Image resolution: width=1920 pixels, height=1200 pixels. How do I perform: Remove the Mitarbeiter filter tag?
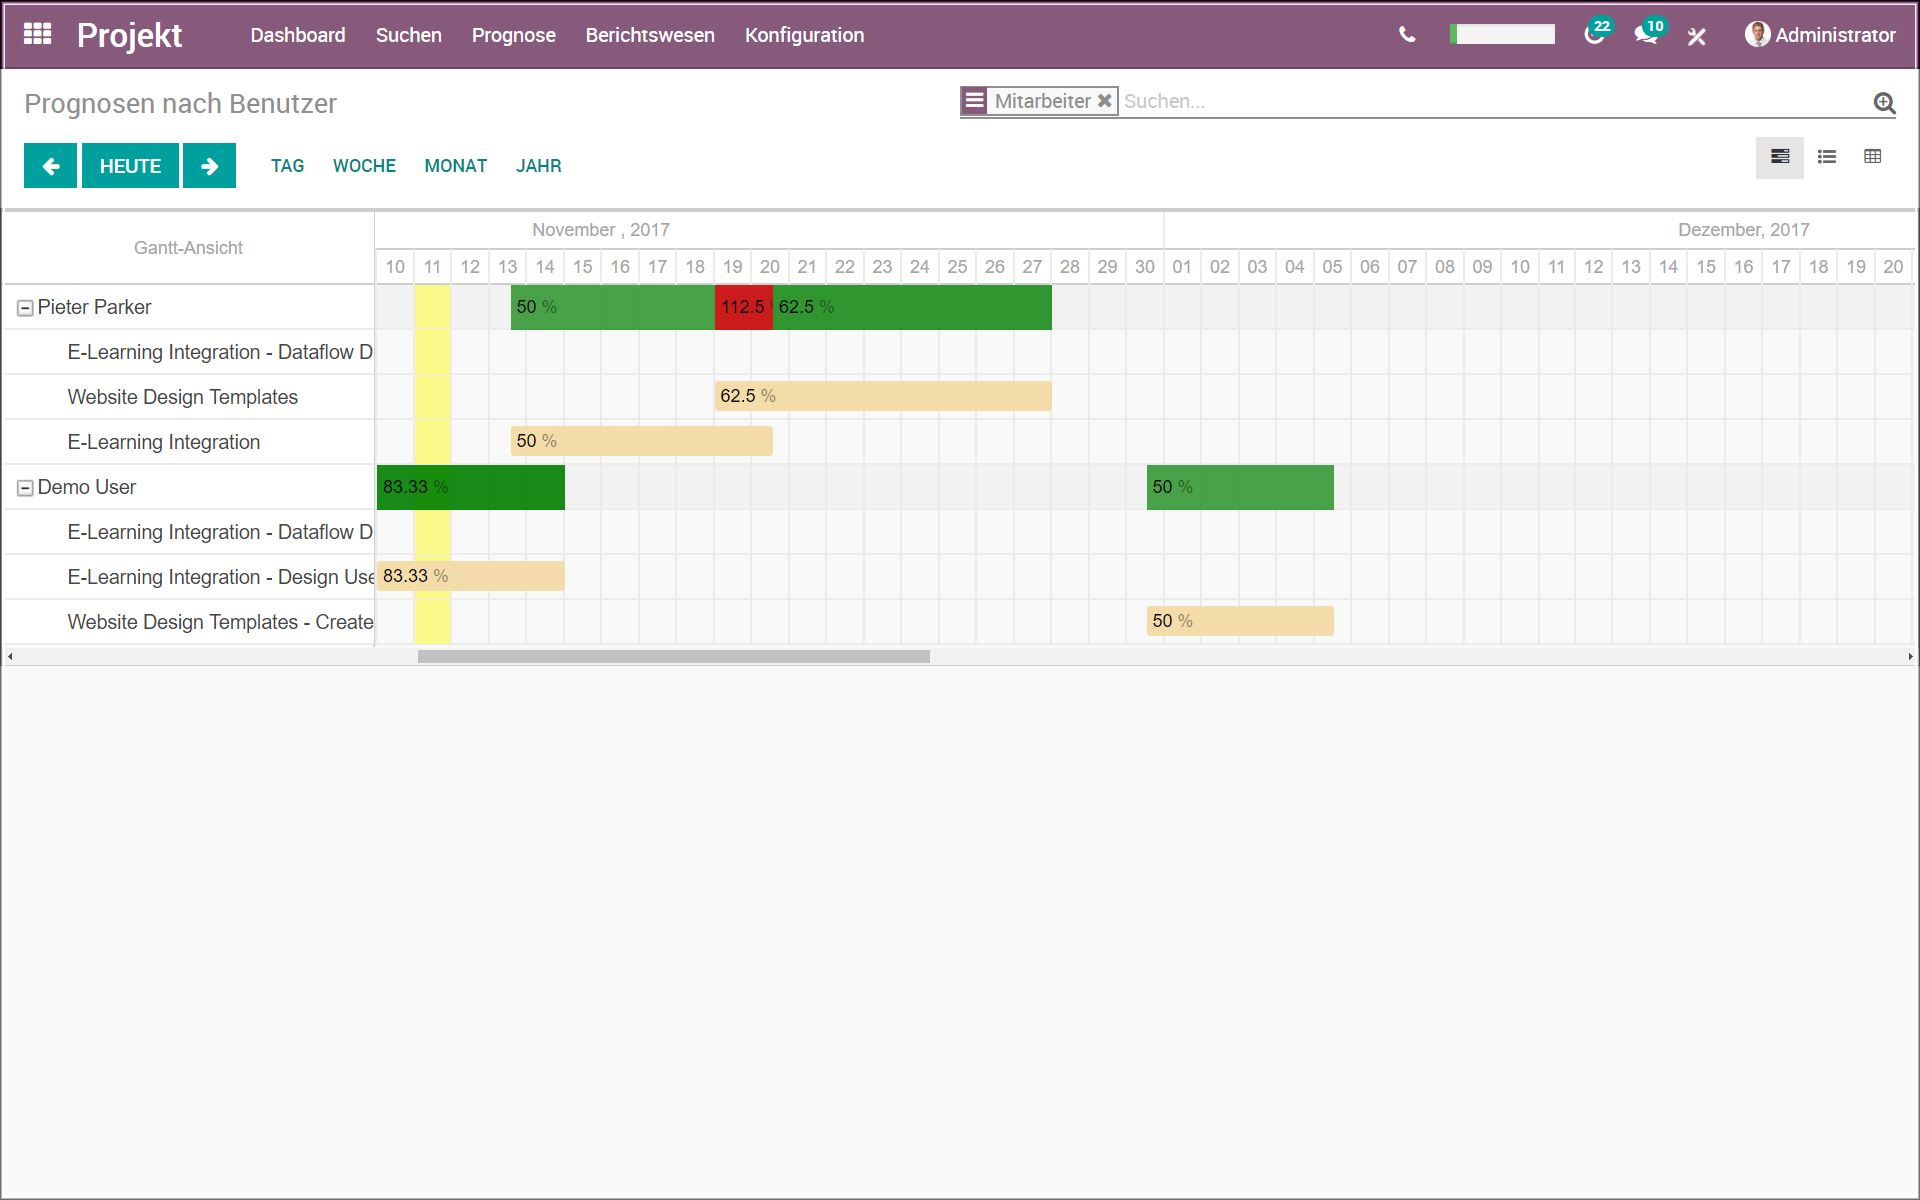pos(1104,101)
